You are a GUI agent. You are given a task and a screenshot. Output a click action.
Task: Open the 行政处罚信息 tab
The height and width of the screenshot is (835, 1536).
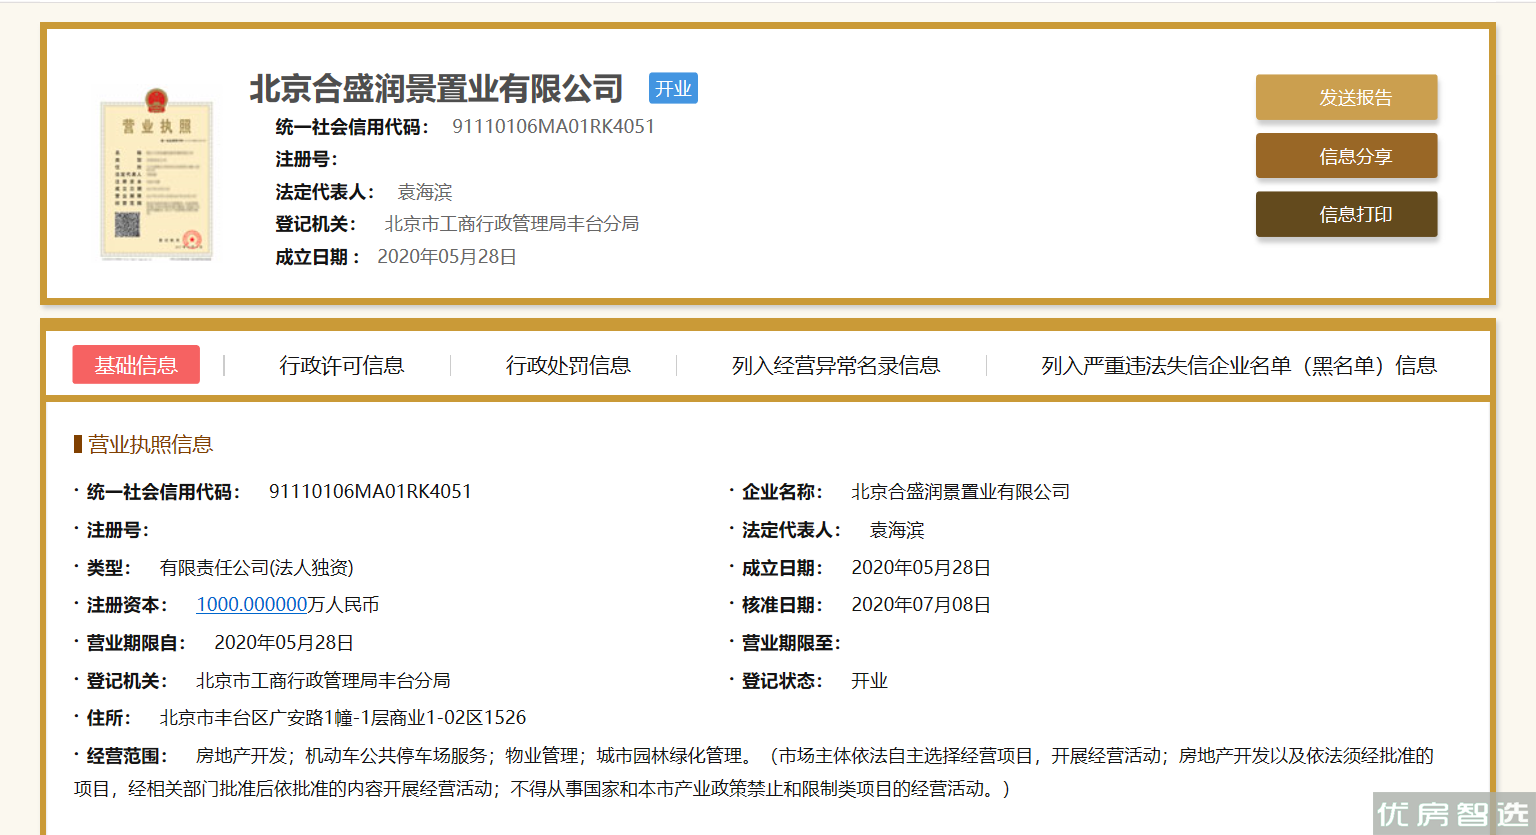pyautogui.click(x=568, y=365)
